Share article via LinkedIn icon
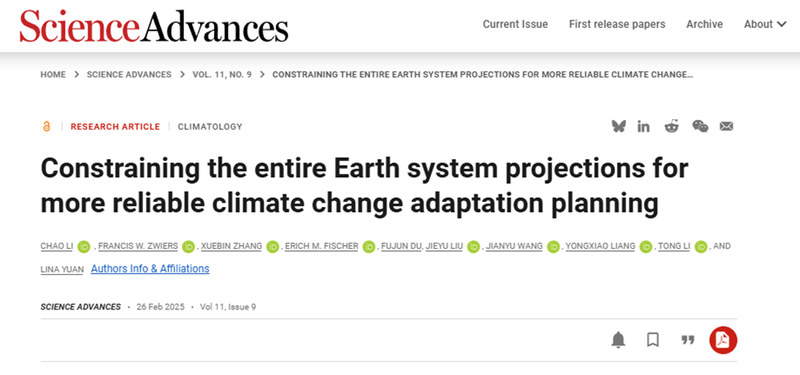The height and width of the screenshot is (375, 800). pos(643,126)
